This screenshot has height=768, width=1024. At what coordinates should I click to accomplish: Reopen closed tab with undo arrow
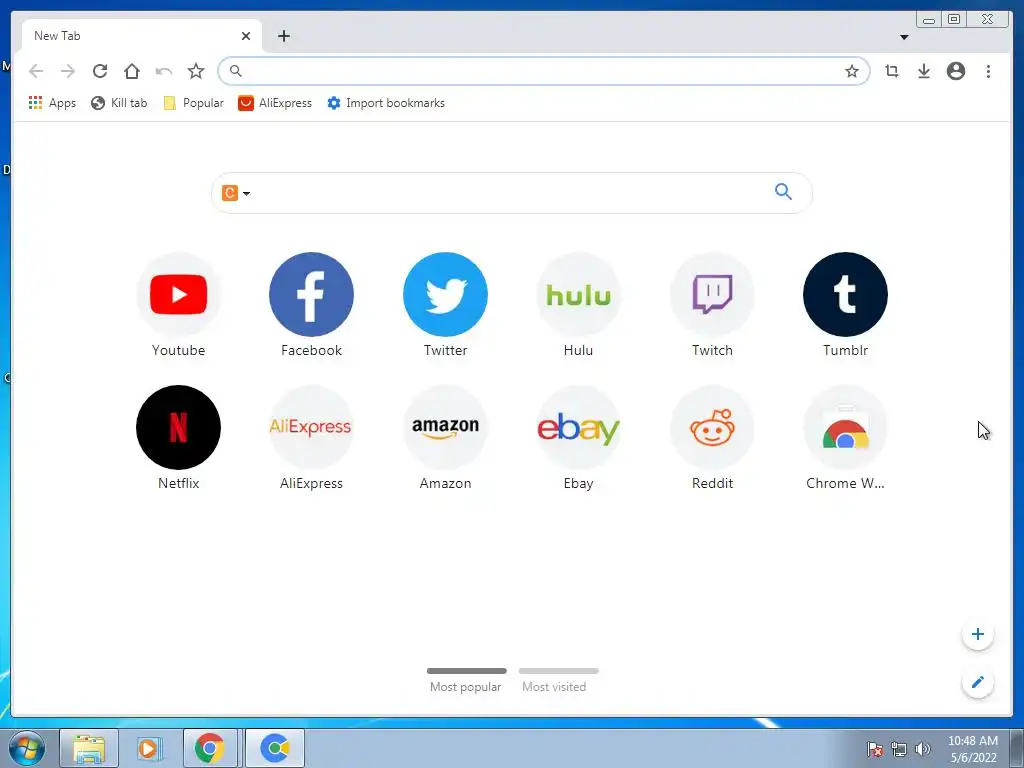pos(164,71)
